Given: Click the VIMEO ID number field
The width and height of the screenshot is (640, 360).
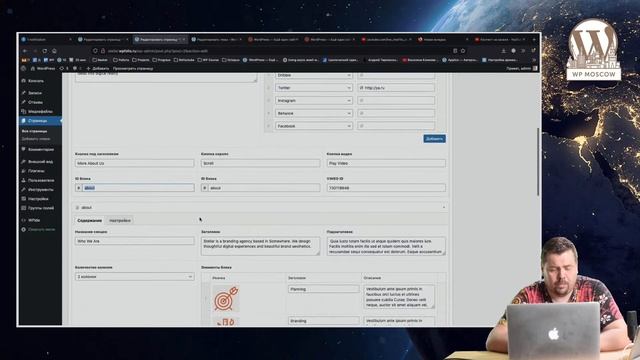Looking at the screenshot, I should [x=386, y=188].
